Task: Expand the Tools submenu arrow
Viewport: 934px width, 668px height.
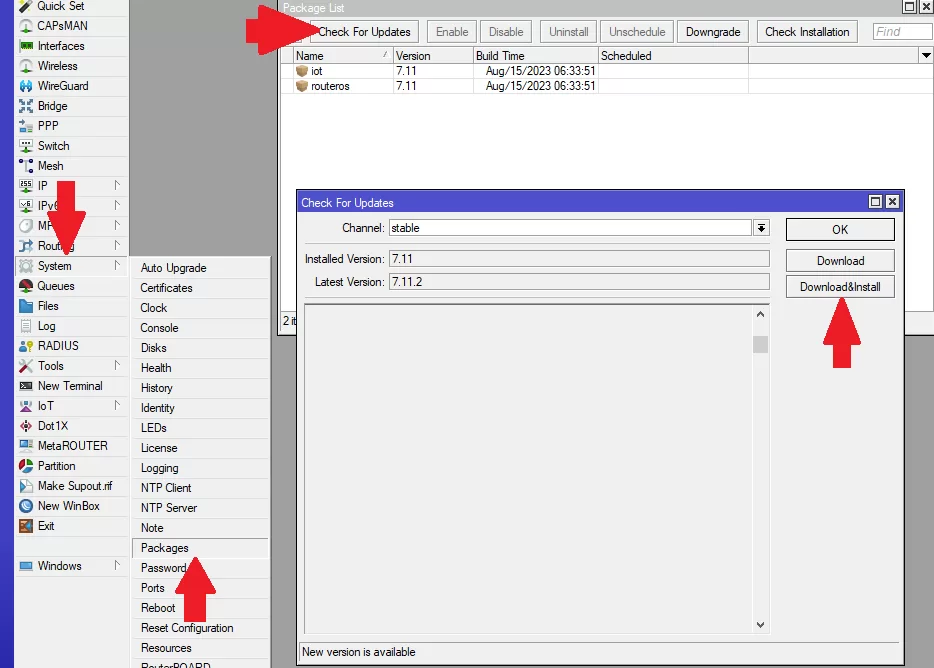Action: pos(117,365)
